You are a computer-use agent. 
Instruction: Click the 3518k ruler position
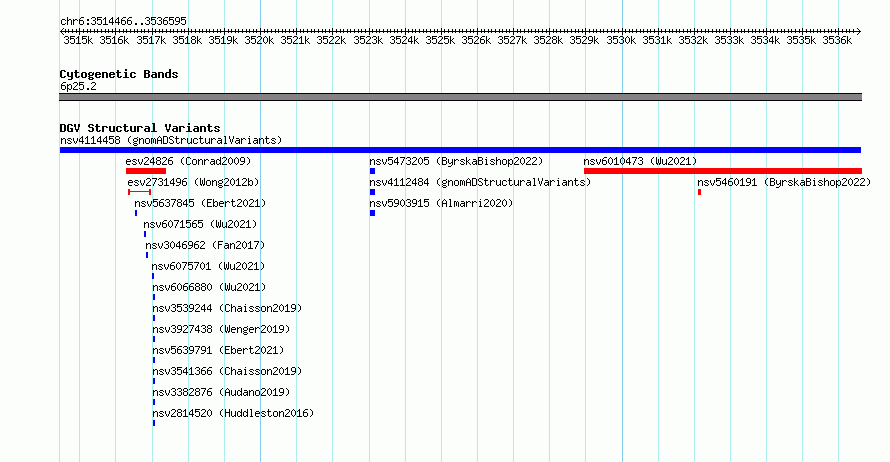point(187,40)
